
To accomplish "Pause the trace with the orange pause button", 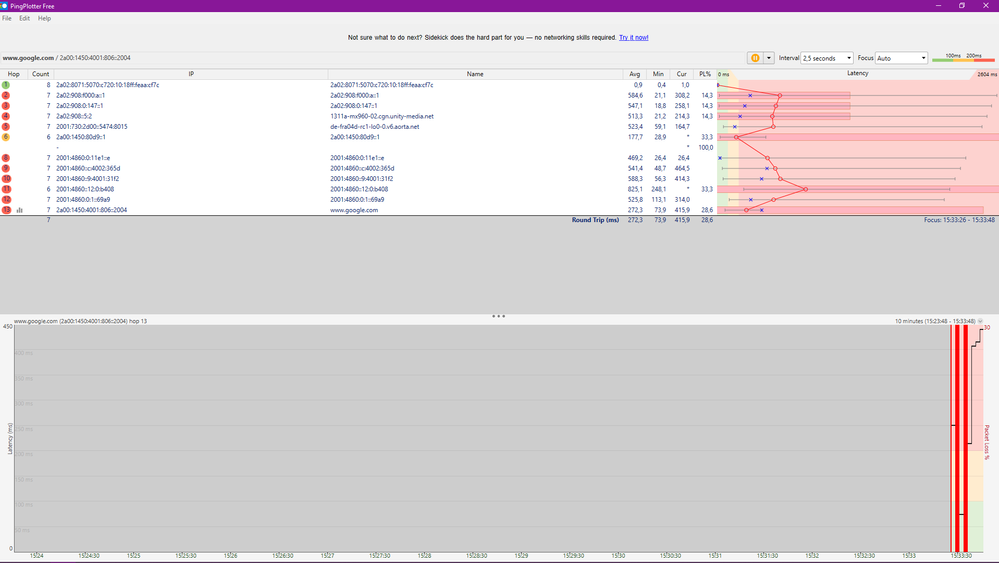I will click(755, 58).
